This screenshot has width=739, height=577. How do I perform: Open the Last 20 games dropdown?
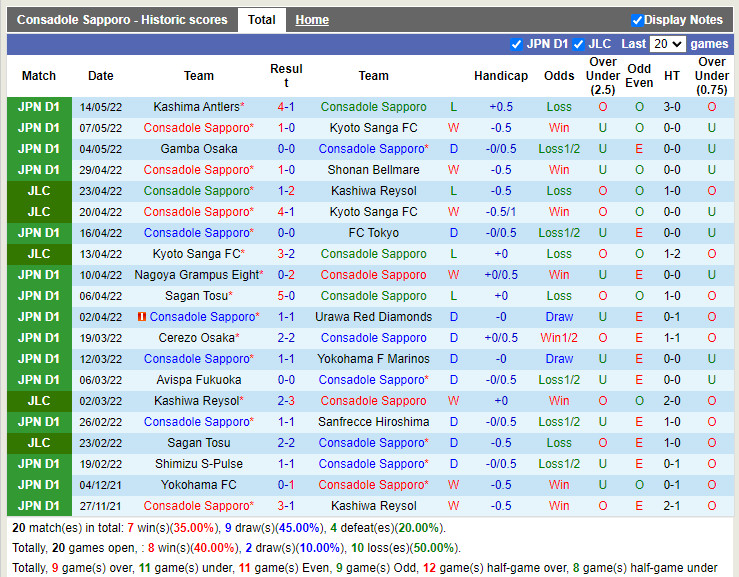[666, 44]
